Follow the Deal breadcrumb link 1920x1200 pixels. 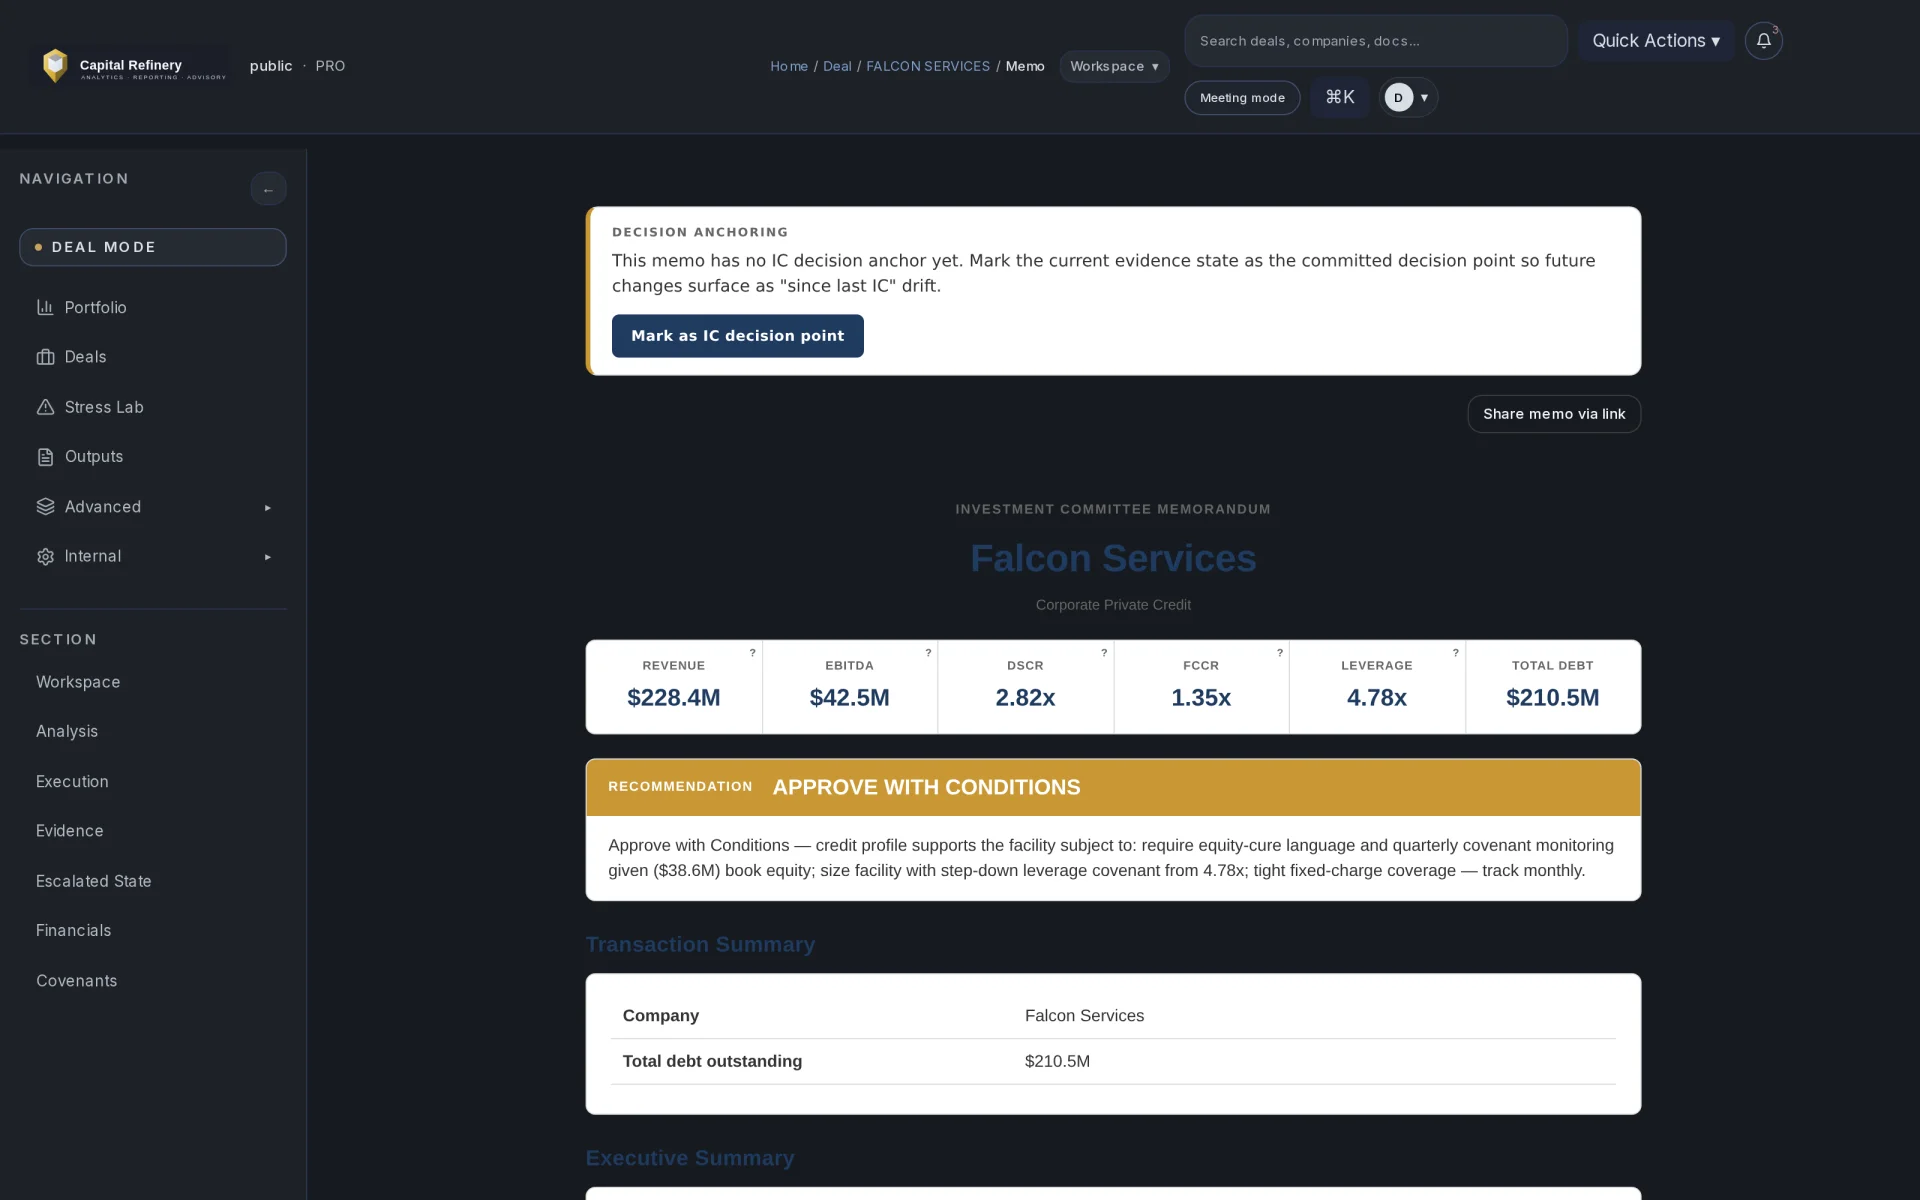[x=837, y=66]
